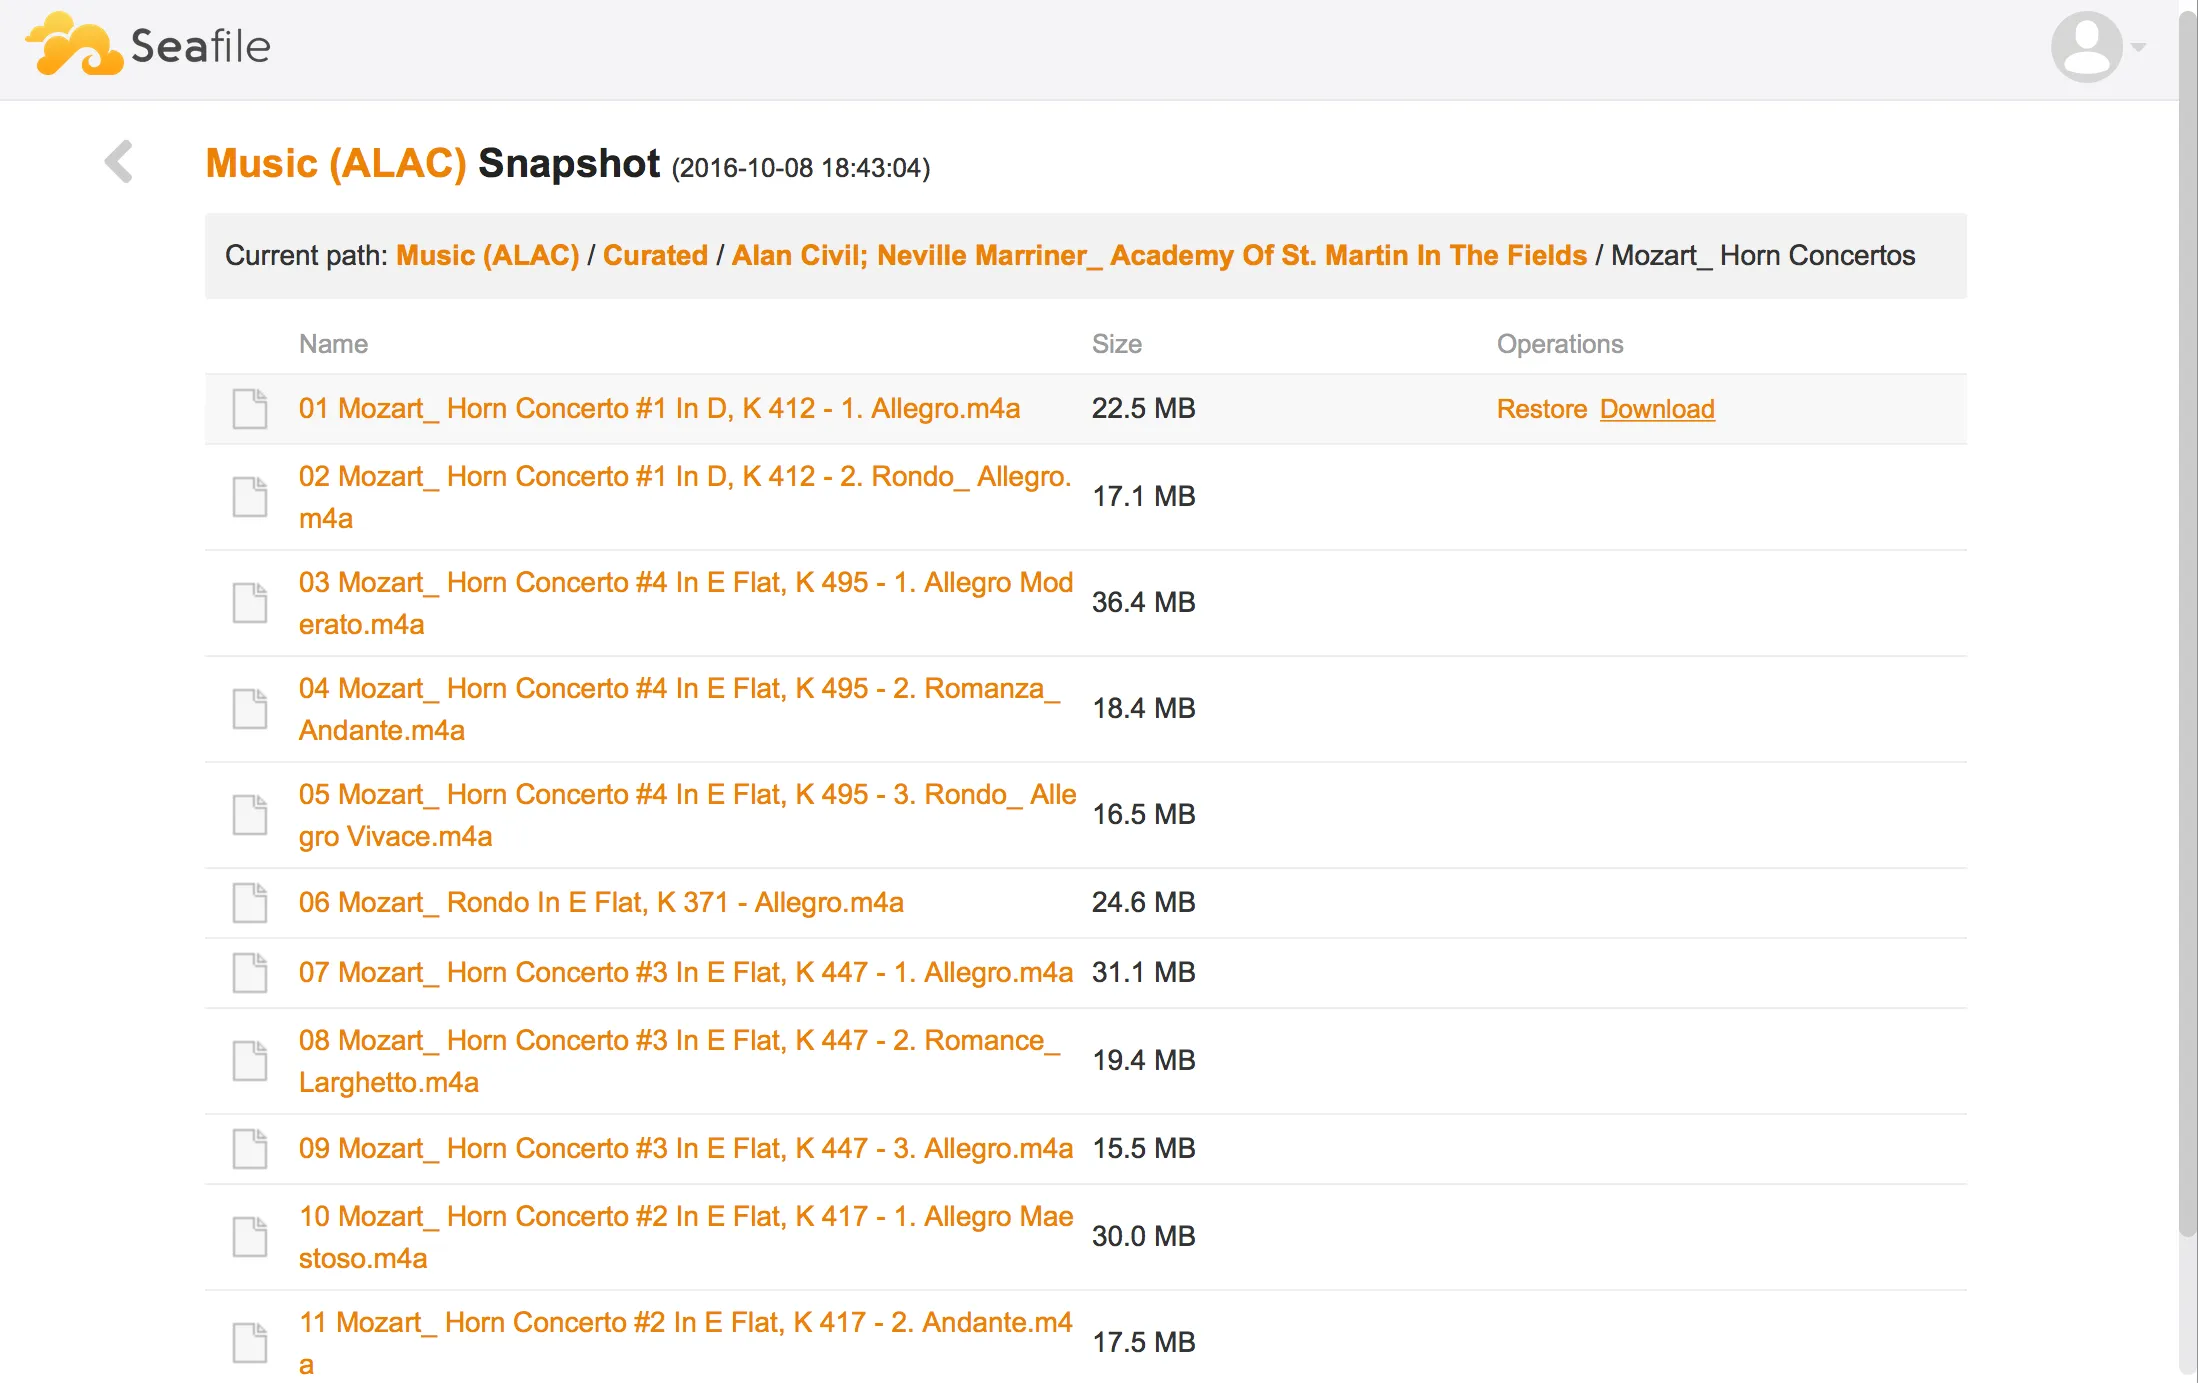Click the Seafile logo icon
Image resolution: width=2198 pixels, height=1383 pixels.
click(x=75, y=45)
